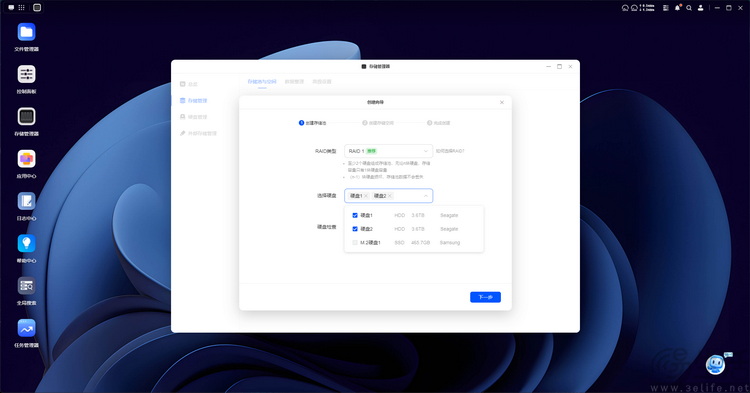
Task: Click the magnifier search icon in top bar
Action: pyautogui.click(x=689, y=8)
